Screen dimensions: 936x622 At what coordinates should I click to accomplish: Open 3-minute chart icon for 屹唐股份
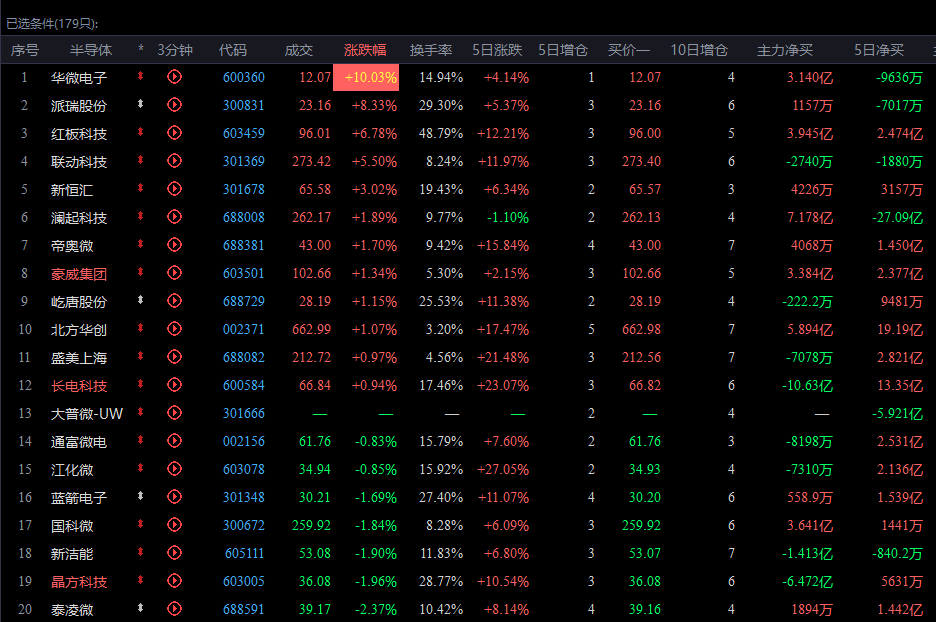point(174,301)
